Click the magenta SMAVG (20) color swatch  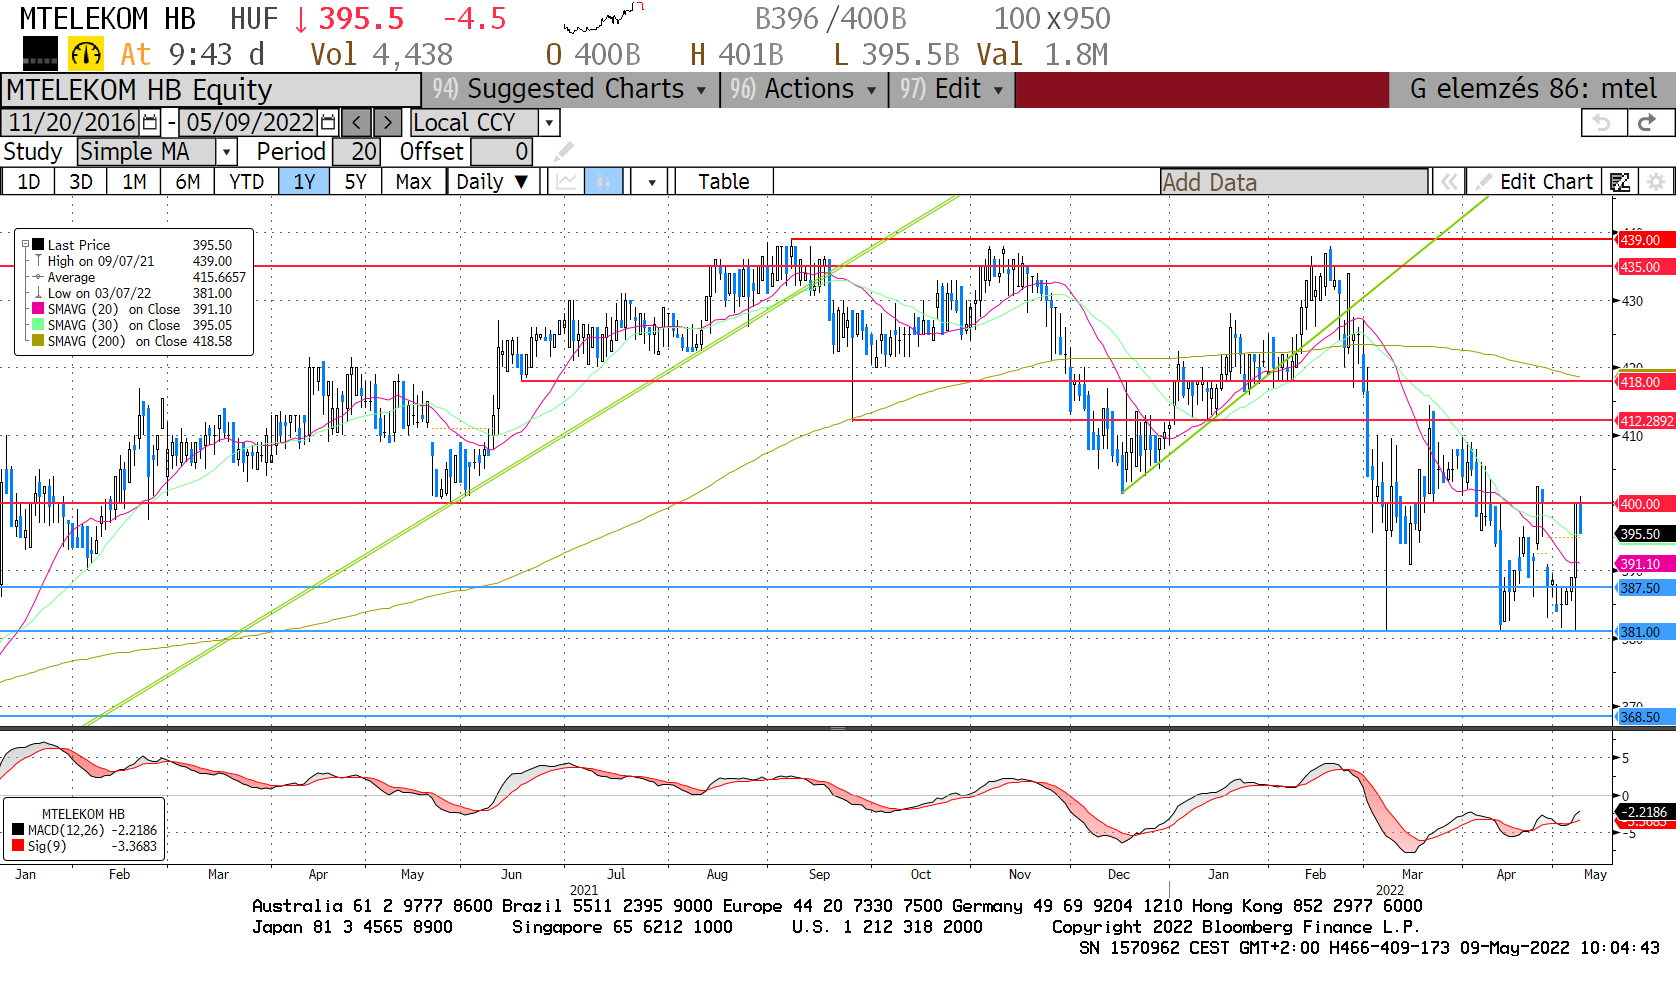[38, 309]
